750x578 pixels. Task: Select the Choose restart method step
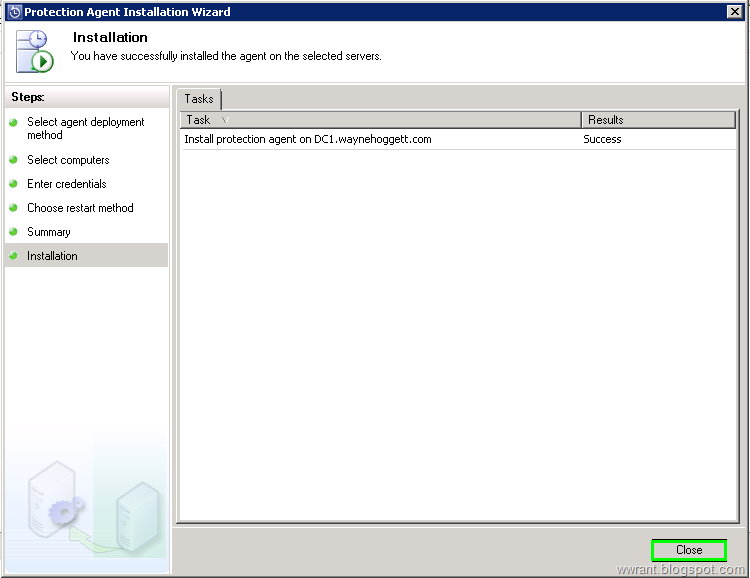pos(80,208)
